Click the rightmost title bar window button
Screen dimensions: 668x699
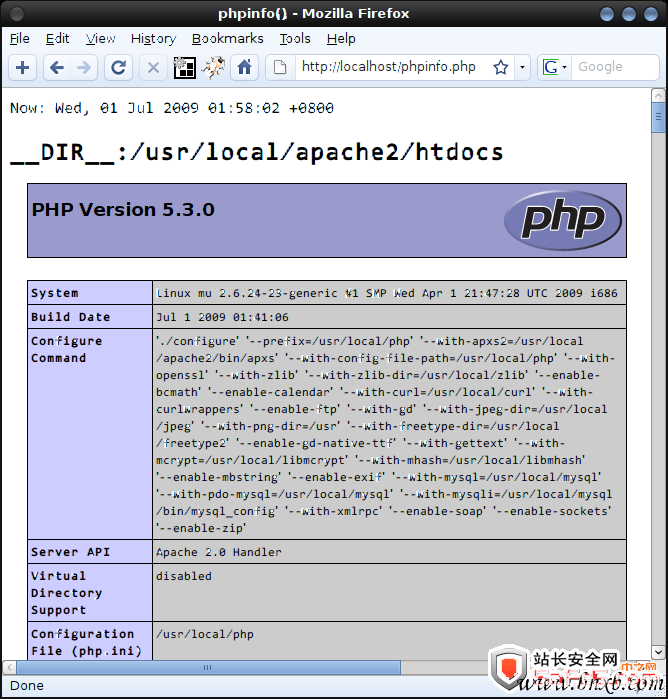click(x=651, y=14)
